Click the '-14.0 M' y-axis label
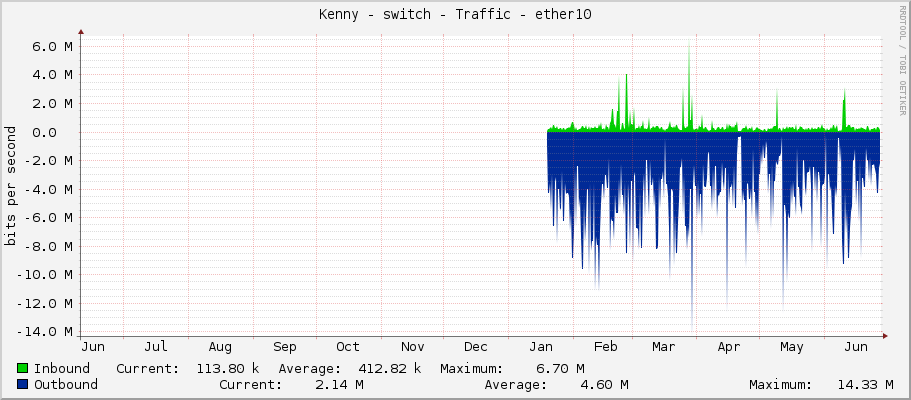911x400 pixels. 45,332
